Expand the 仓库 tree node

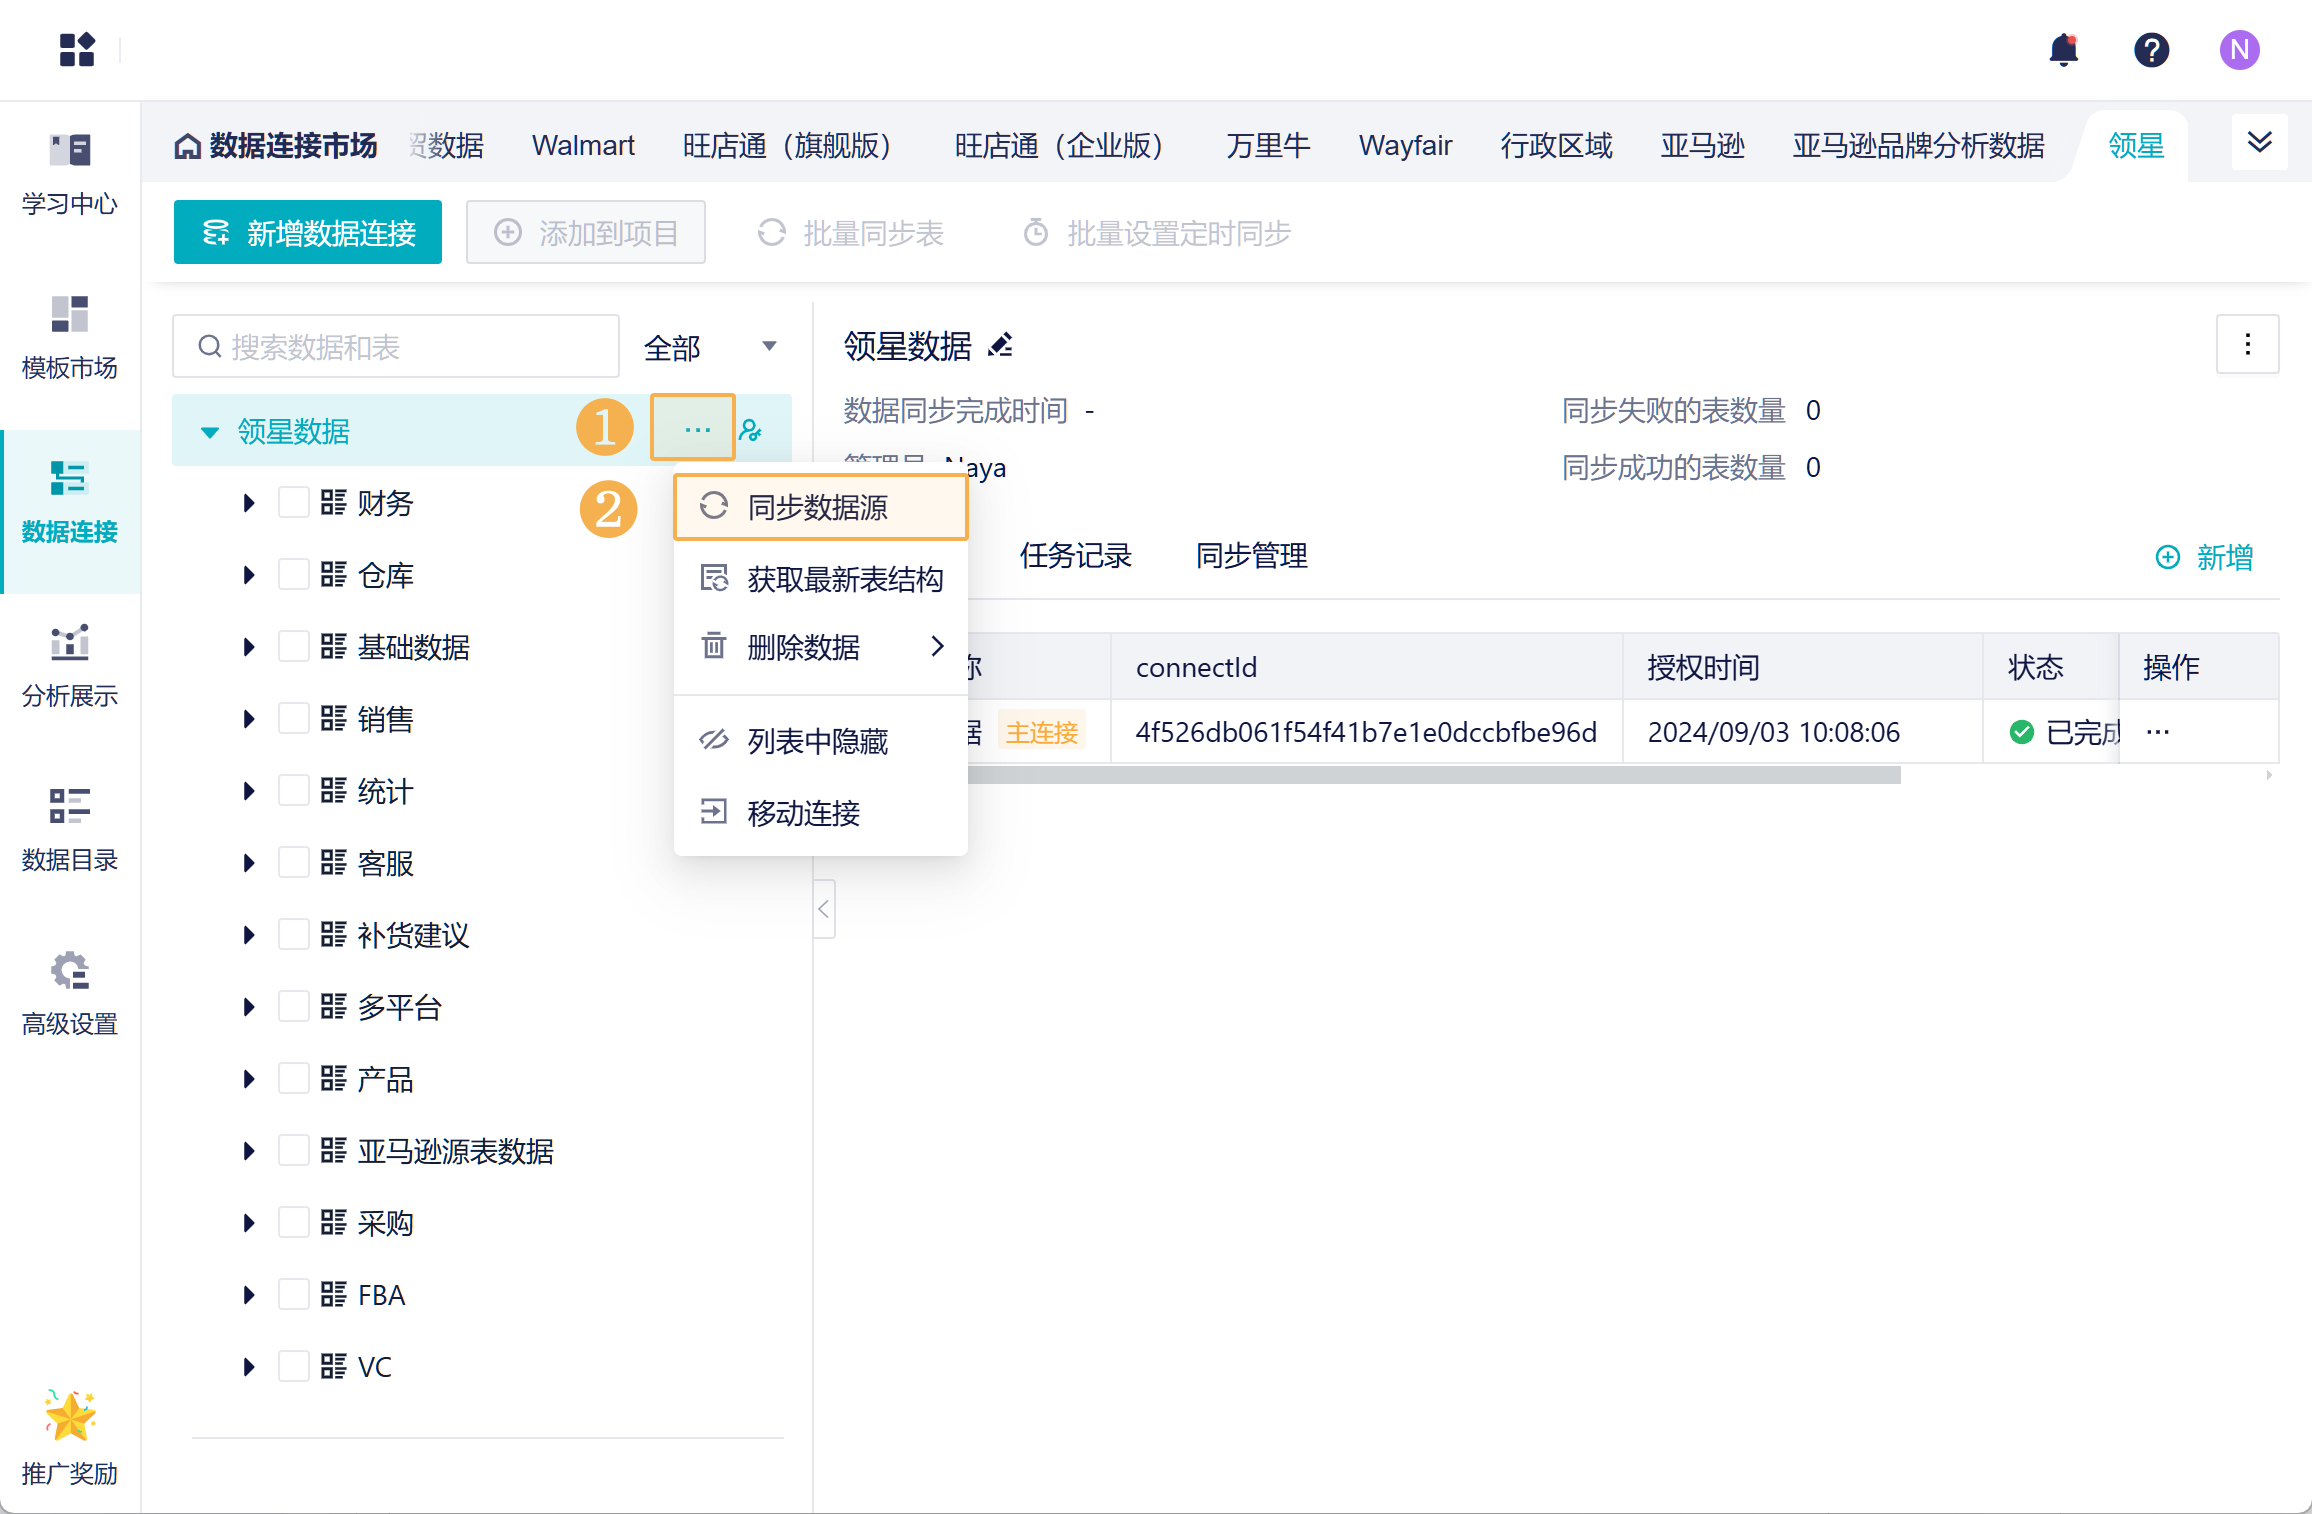point(249,575)
